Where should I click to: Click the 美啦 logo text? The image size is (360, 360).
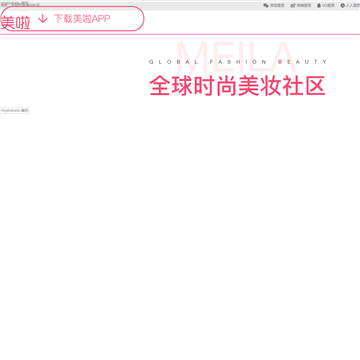pos(16,23)
